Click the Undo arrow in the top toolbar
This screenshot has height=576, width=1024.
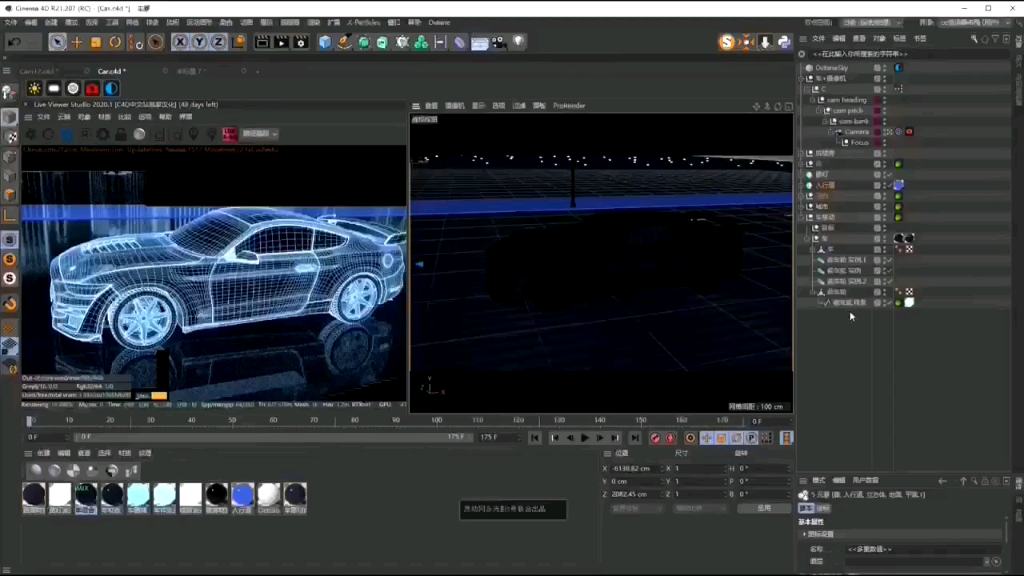click(x=14, y=42)
